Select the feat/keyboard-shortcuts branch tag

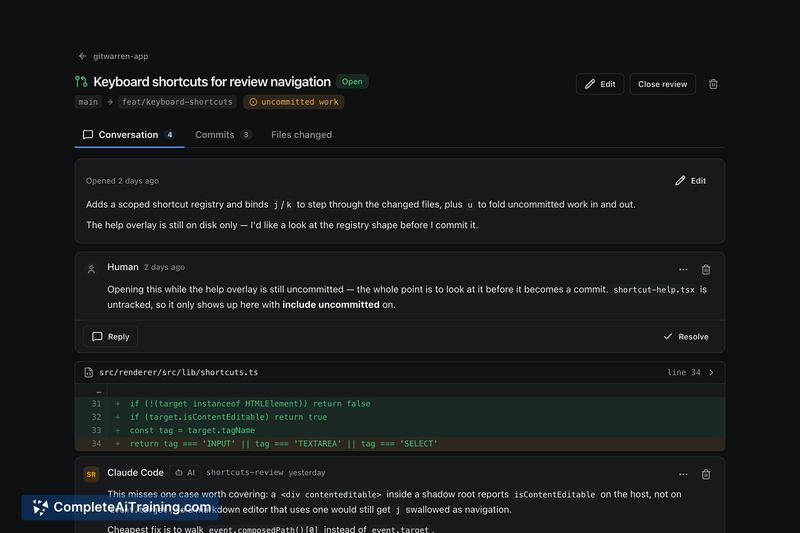point(177,102)
